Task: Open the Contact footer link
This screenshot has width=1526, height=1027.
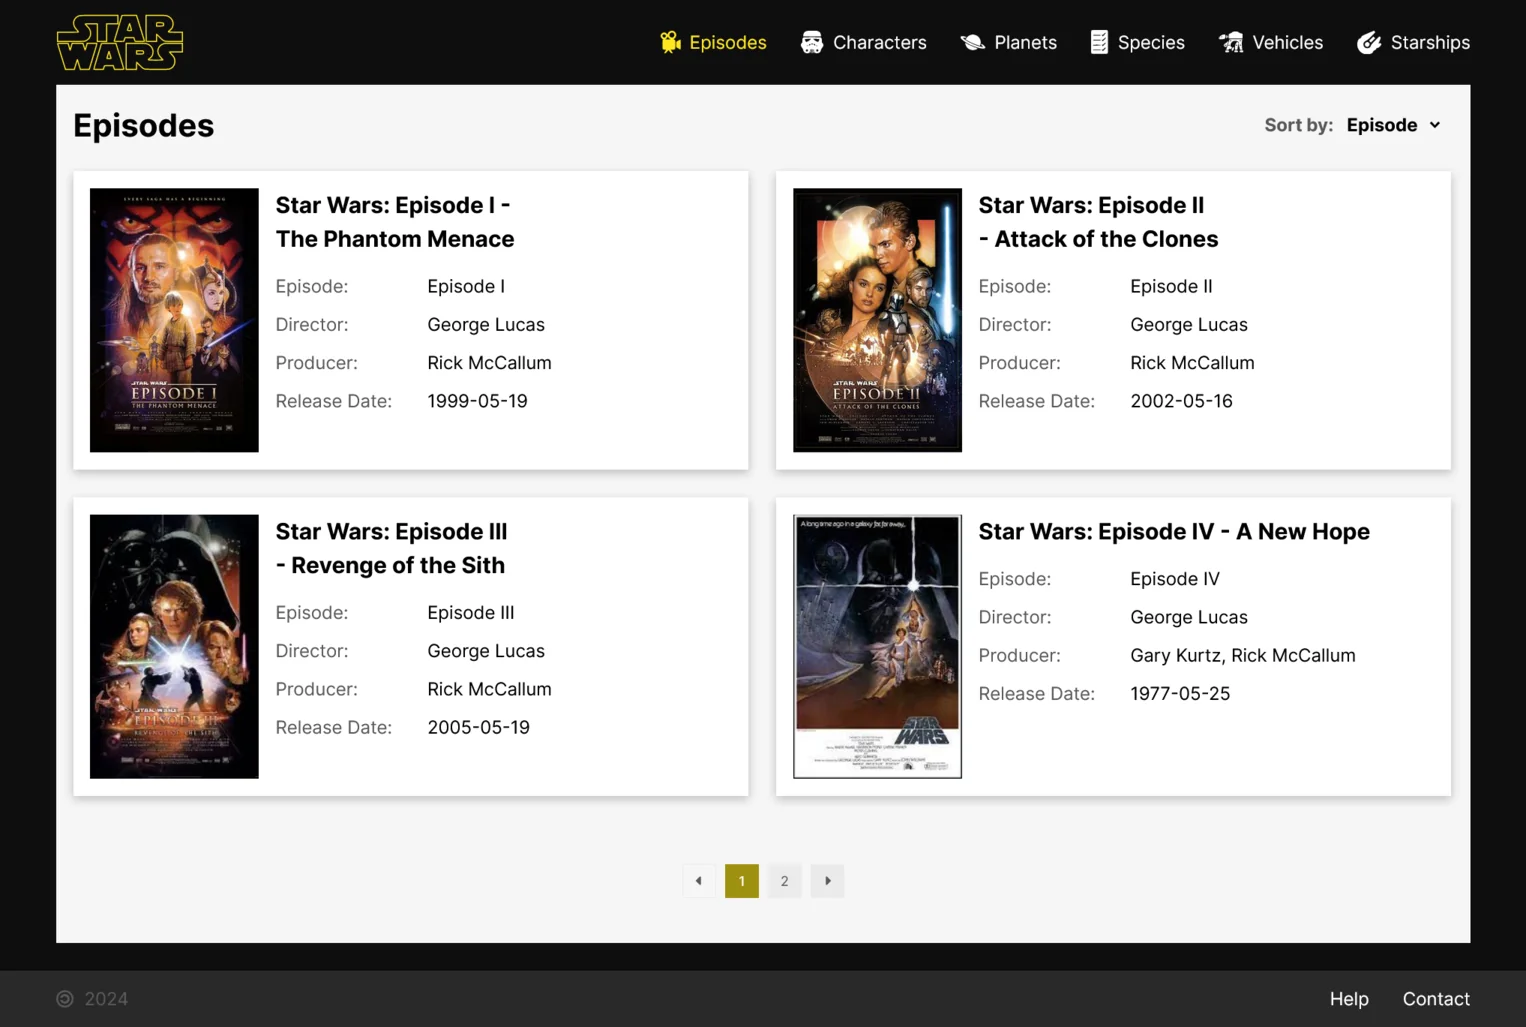Action: coord(1436,999)
